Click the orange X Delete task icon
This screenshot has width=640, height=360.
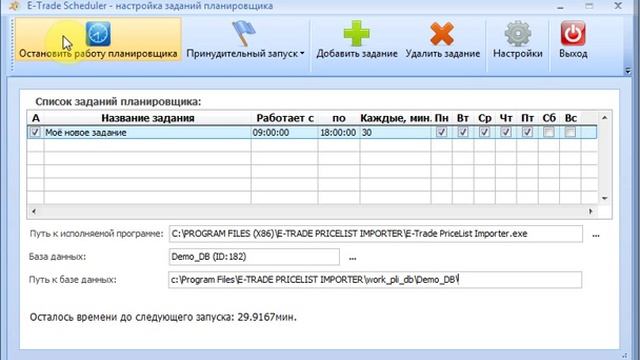(442, 34)
